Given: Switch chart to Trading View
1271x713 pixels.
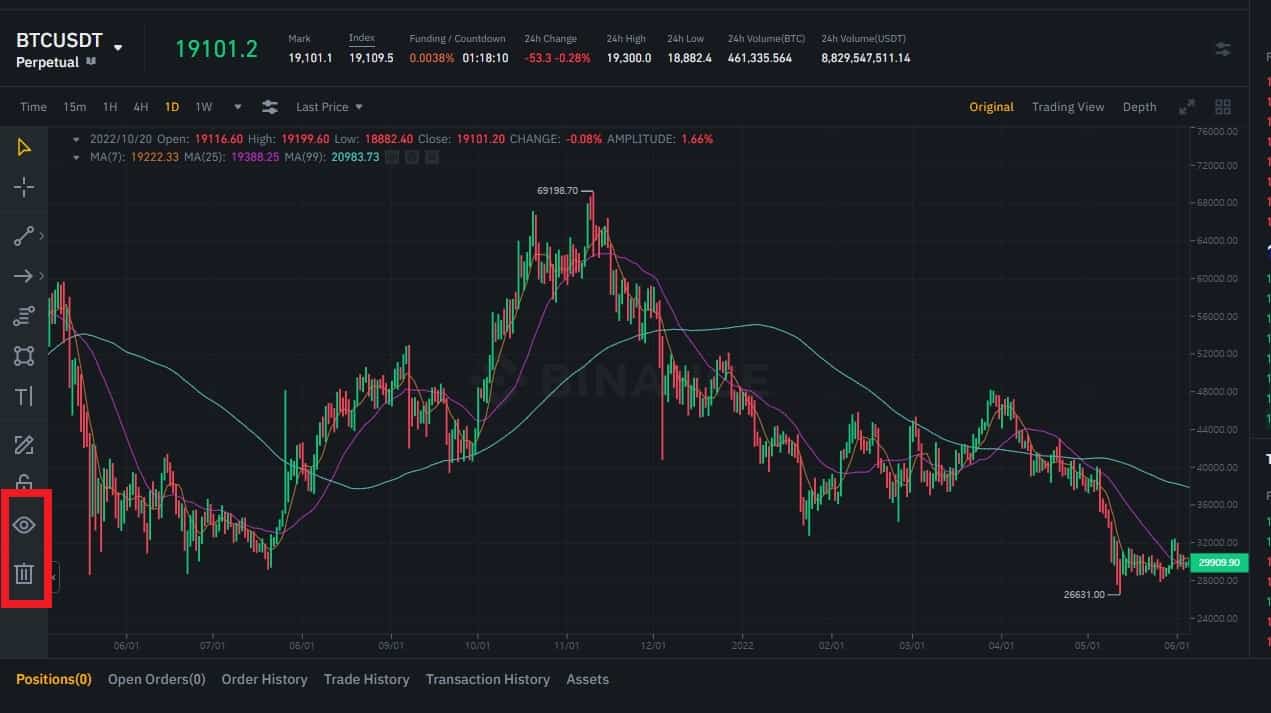Looking at the screenshot, I should coord(1067,107).
